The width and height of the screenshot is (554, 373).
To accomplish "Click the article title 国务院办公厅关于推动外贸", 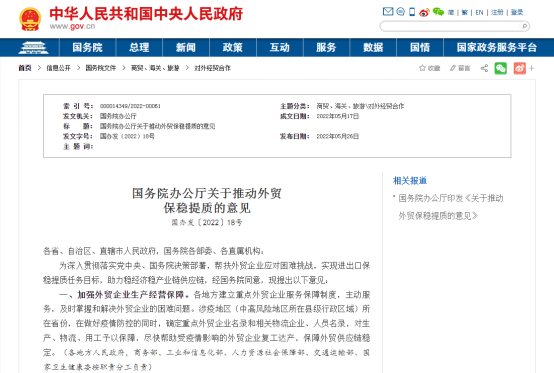I will coord(207,193).
